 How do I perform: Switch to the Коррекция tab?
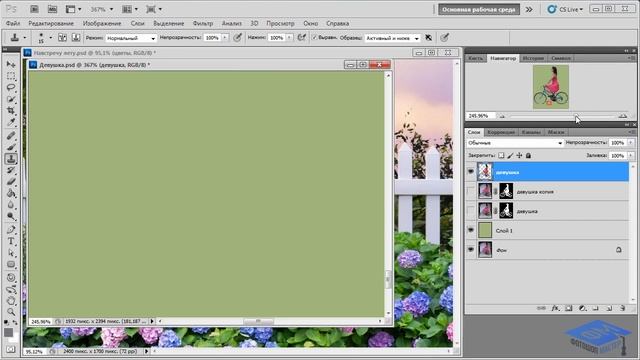pos(501,132)
